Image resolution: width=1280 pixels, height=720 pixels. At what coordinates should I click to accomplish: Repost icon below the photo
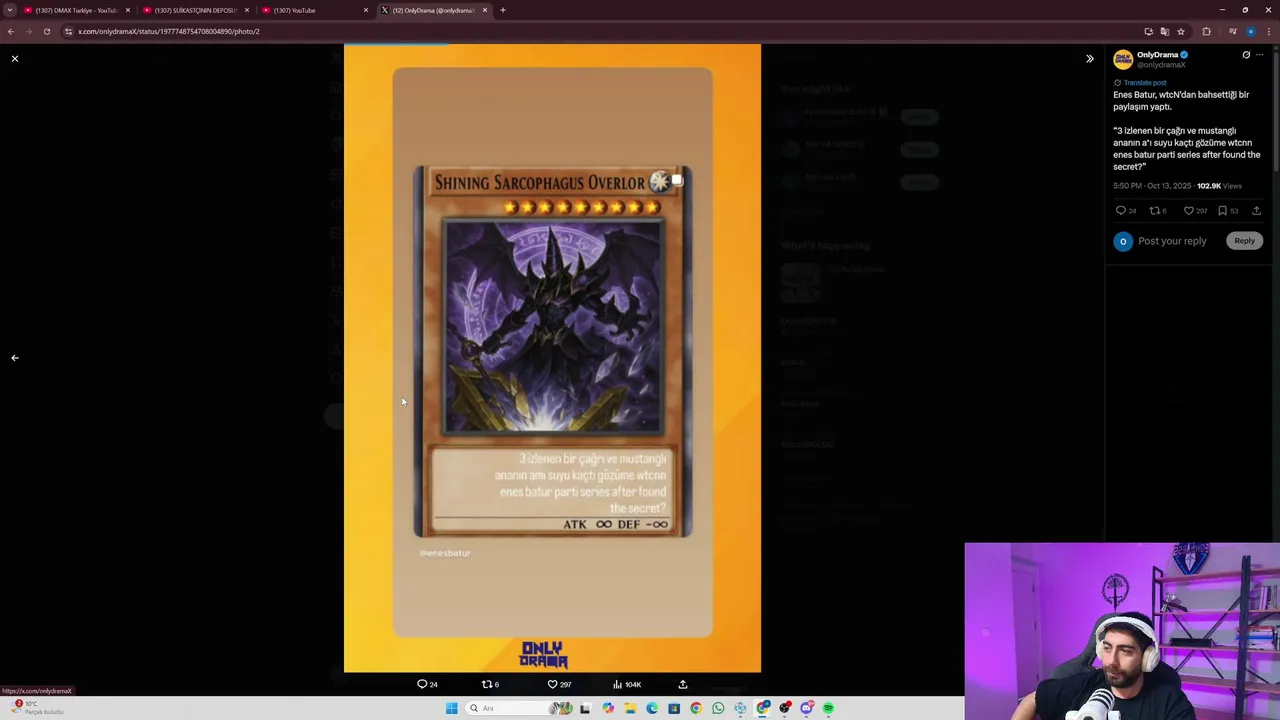coord(490,684)
